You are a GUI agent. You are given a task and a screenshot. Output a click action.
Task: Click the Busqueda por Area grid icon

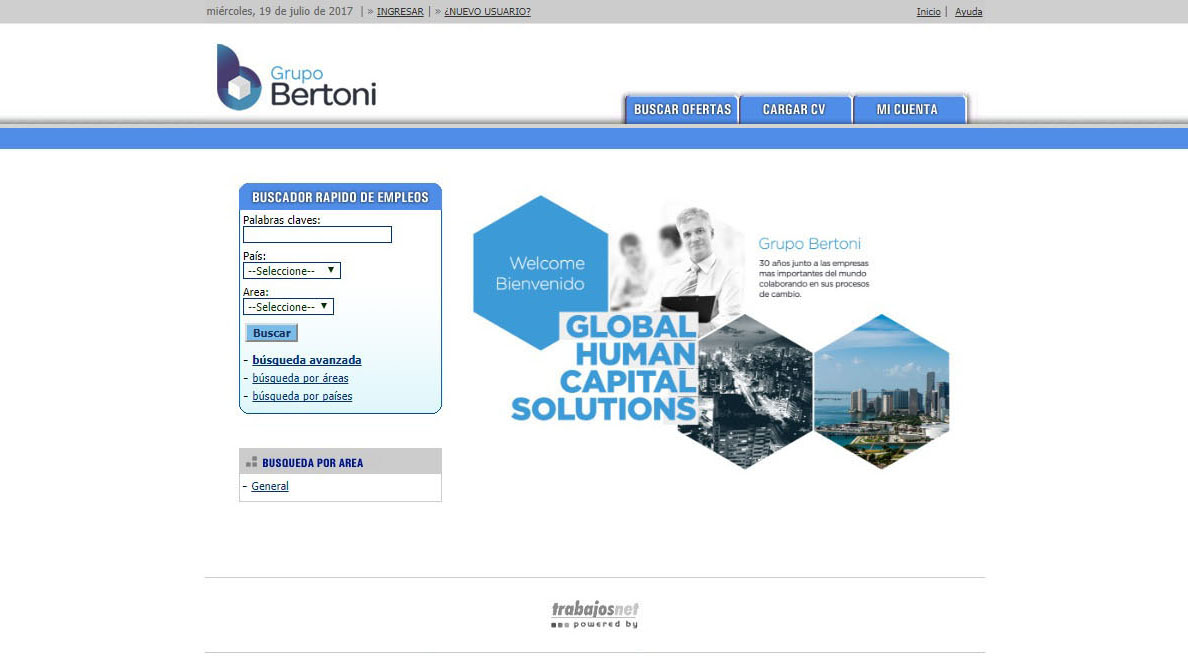251,462
